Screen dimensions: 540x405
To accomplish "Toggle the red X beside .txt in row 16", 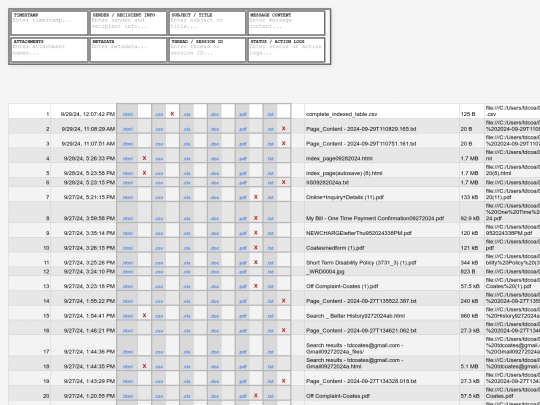I will [283, 330].
